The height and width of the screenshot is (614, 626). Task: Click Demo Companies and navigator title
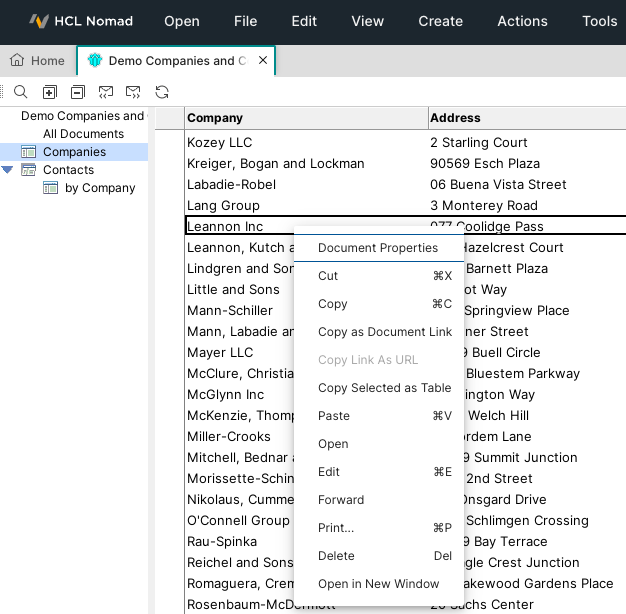coord(84,116)
